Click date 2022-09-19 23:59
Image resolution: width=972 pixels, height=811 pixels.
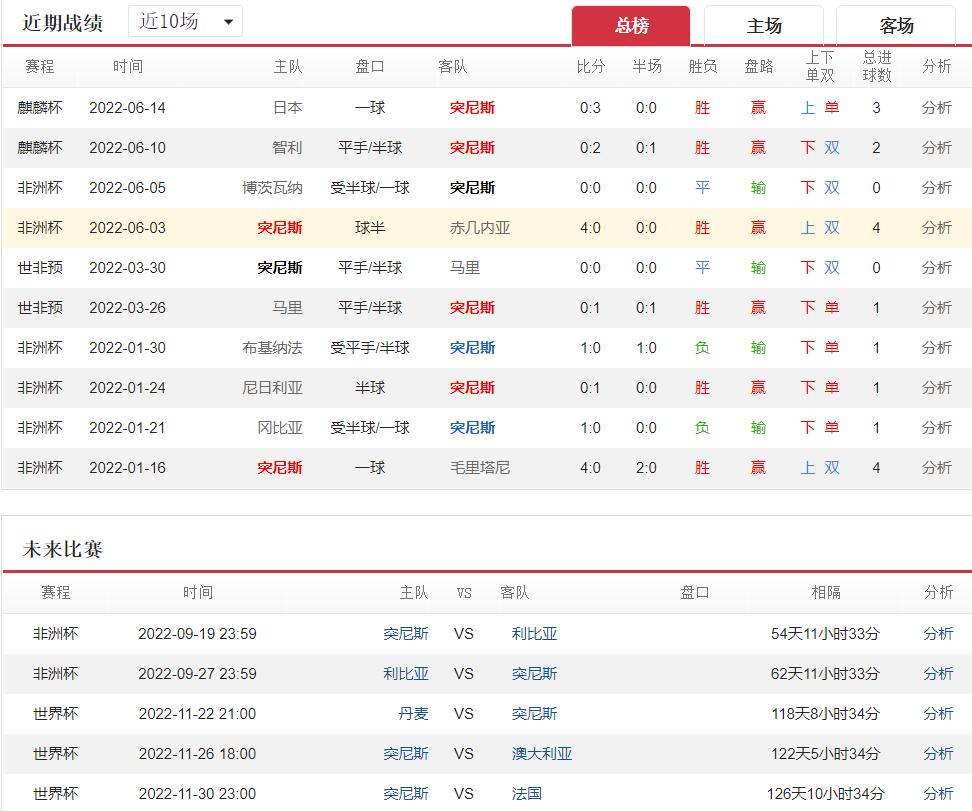coord(197,634)
